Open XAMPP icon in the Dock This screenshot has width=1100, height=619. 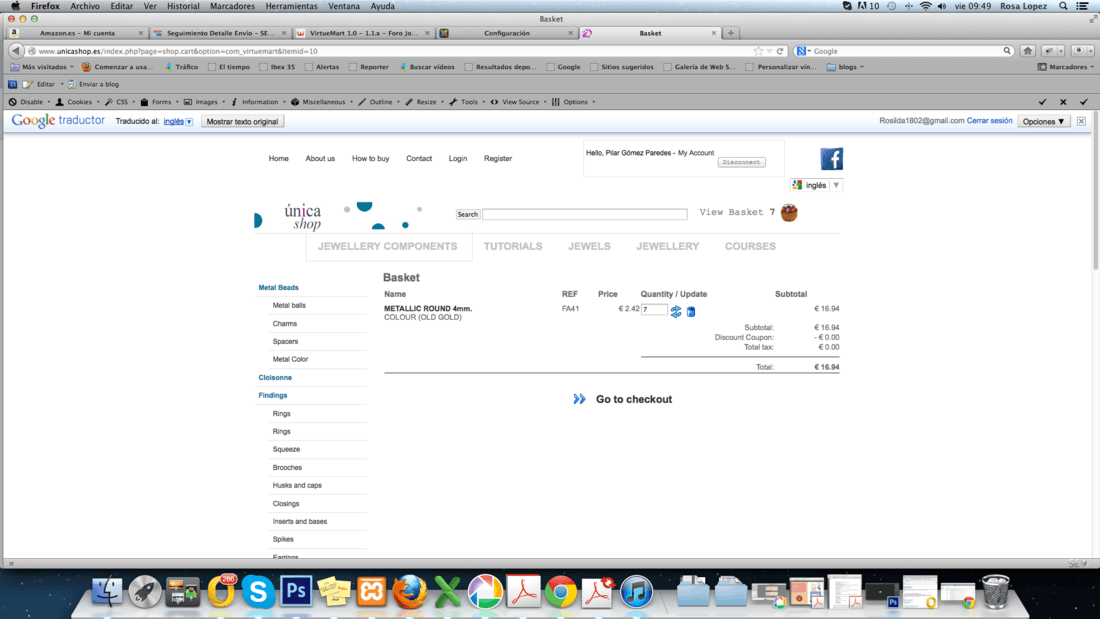click(x=371, y=592)
